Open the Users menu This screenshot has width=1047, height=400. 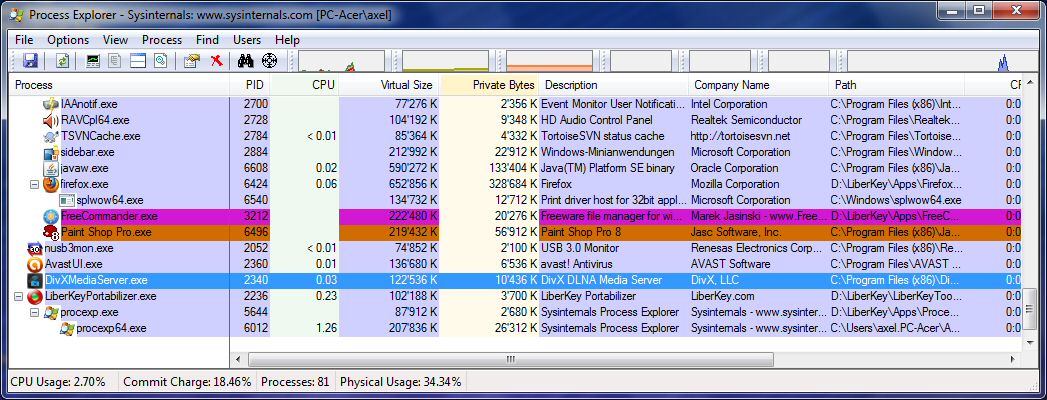[x=247, y=40]
